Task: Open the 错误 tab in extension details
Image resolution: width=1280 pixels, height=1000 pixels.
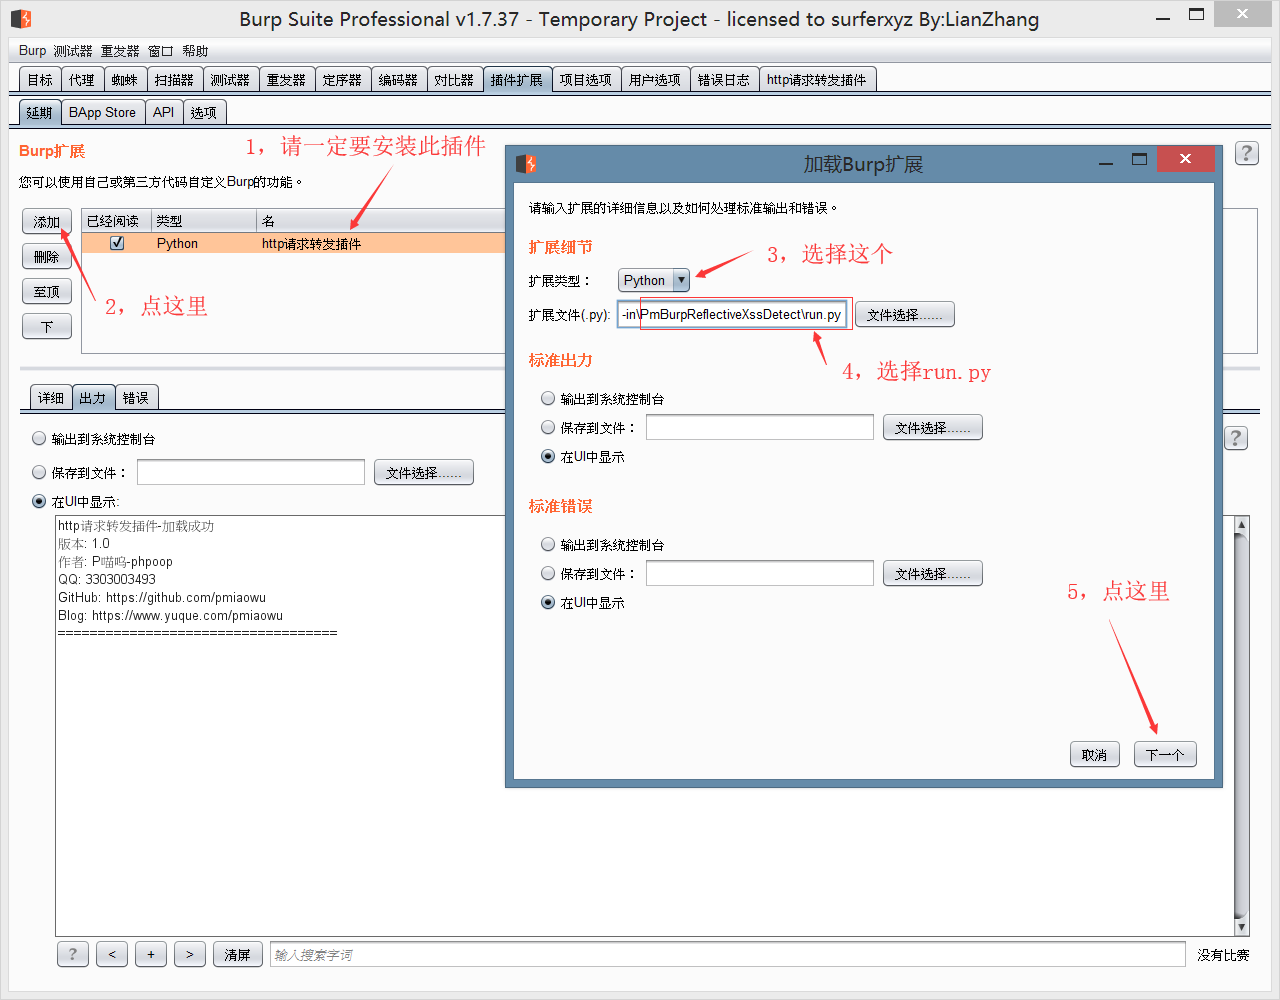Action: [136, 398]
